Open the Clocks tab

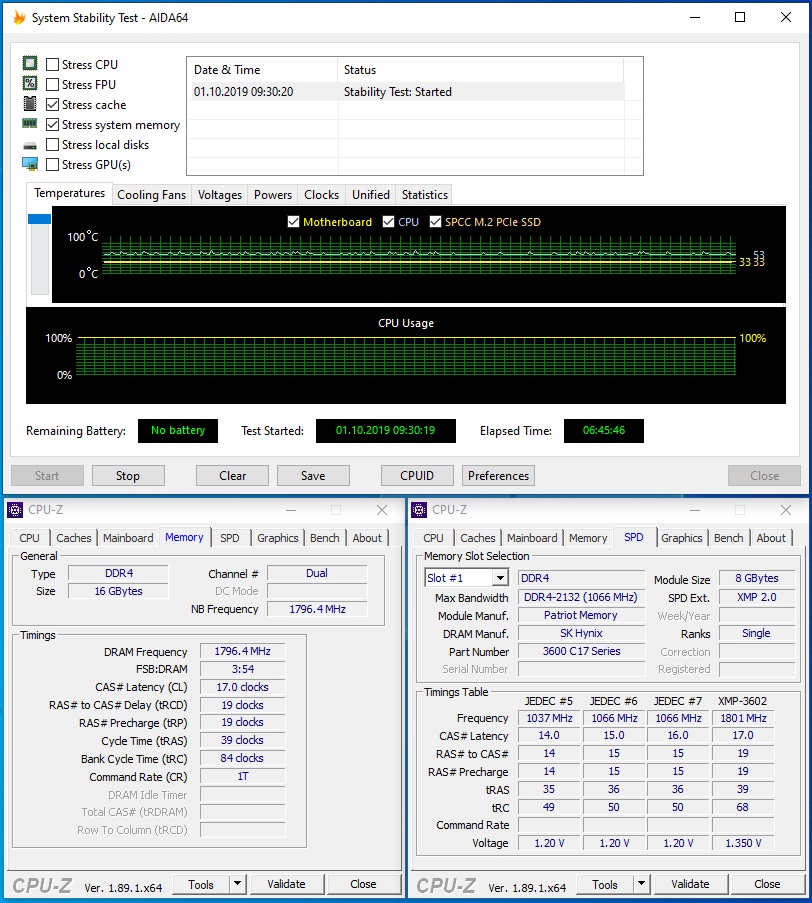click(321, 195)
